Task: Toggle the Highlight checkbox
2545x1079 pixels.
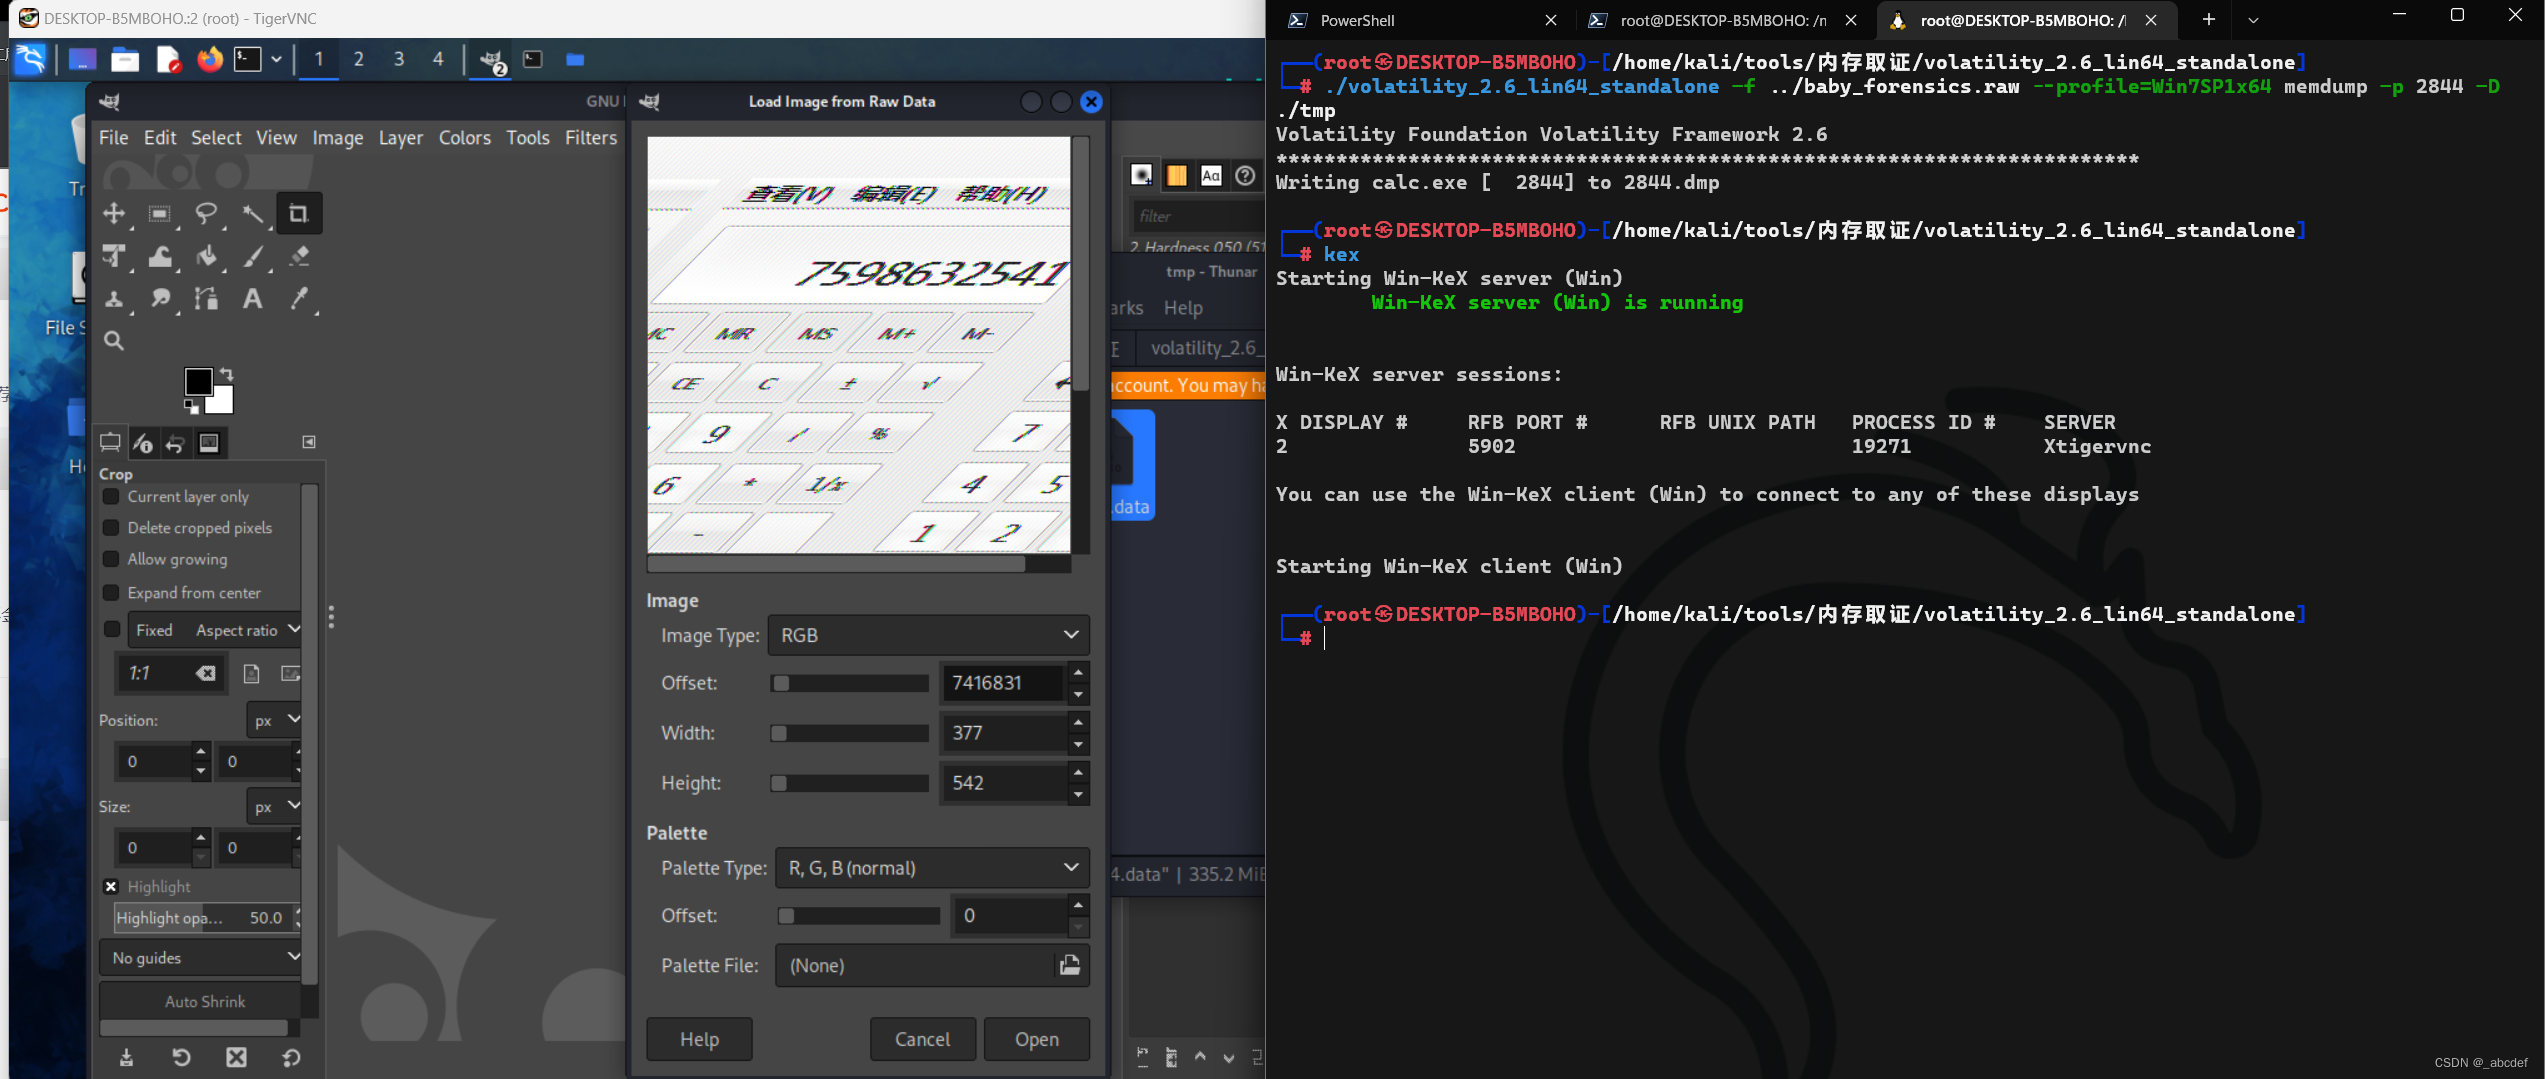Action: 111,886
